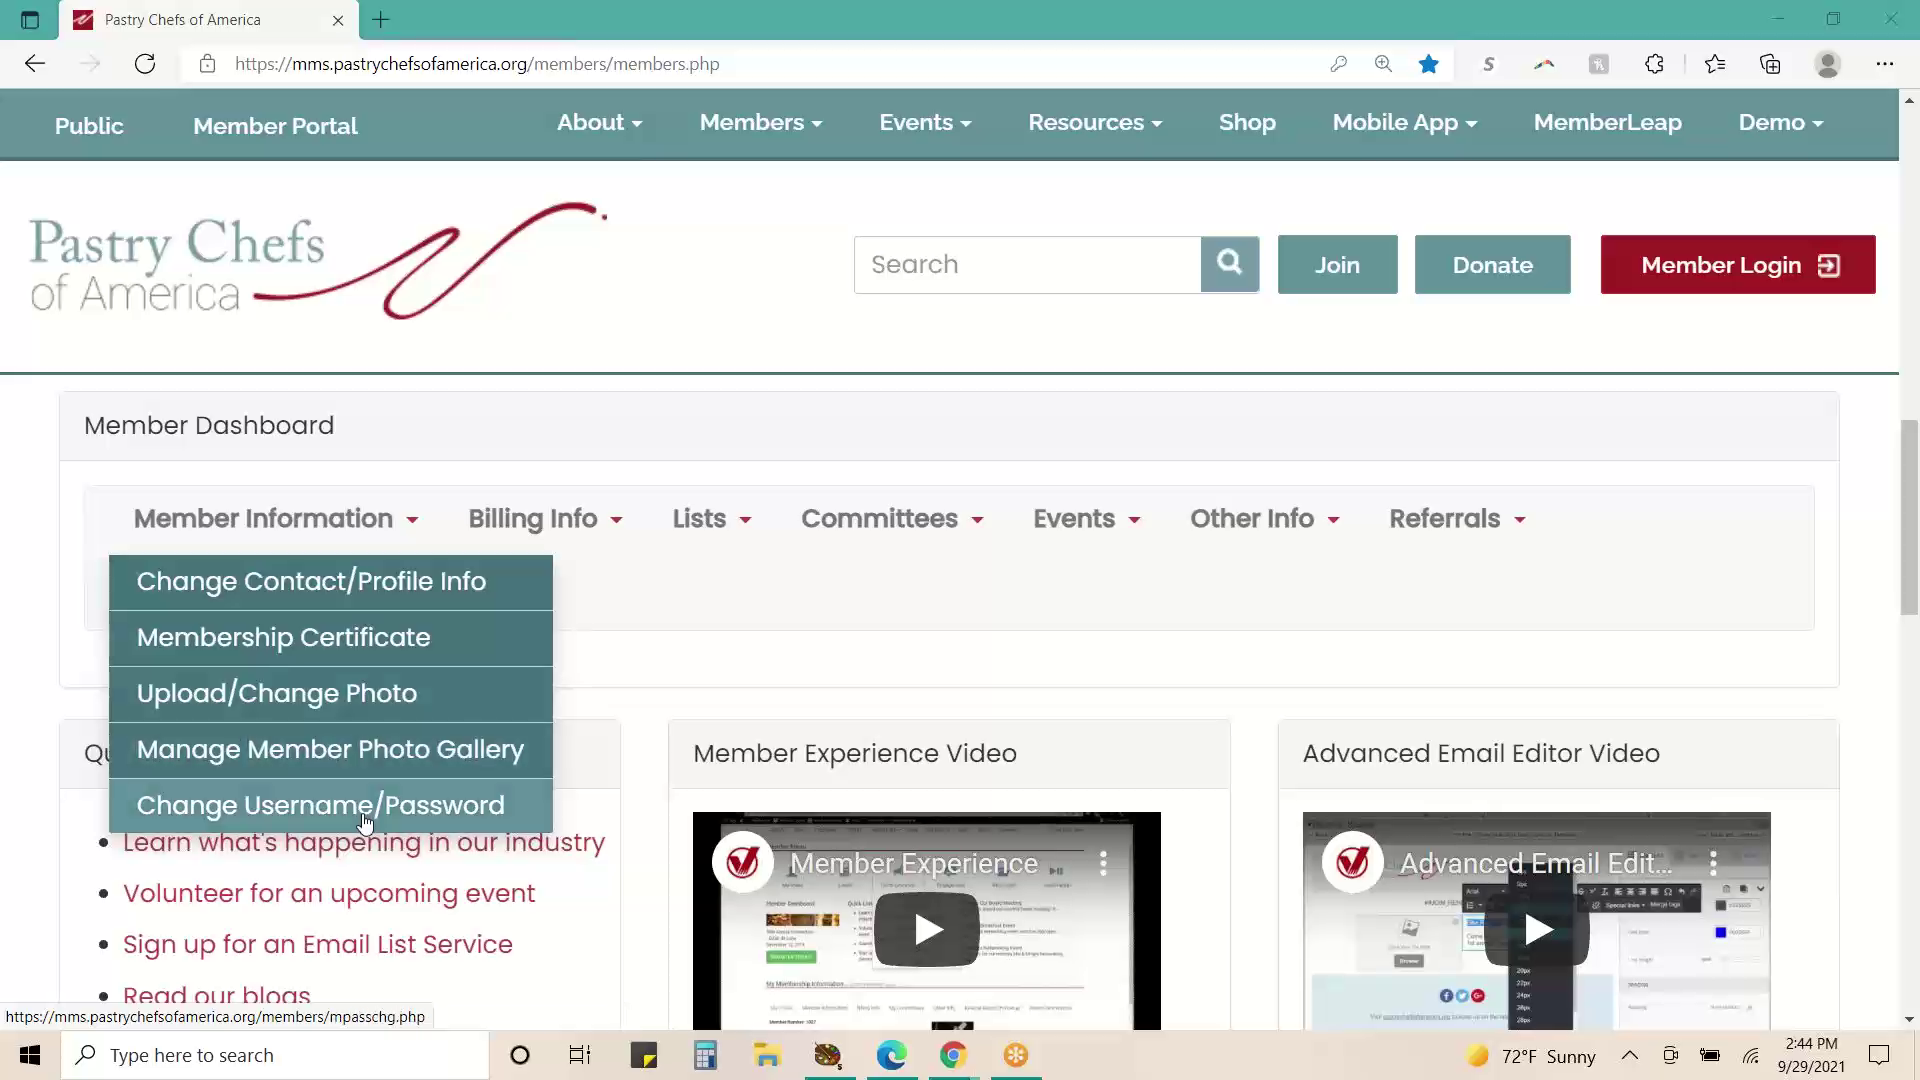Open the Favorites list icon

pyautogui.click(x=1715, y=64)
